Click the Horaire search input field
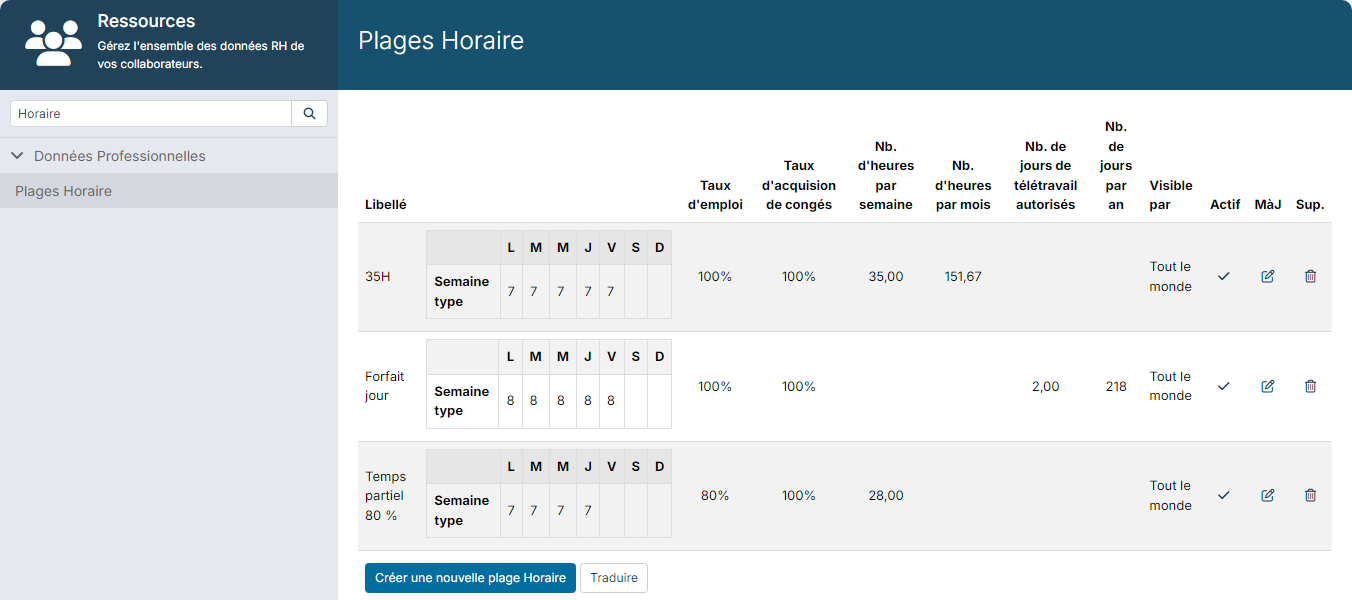 coord(151,113)
